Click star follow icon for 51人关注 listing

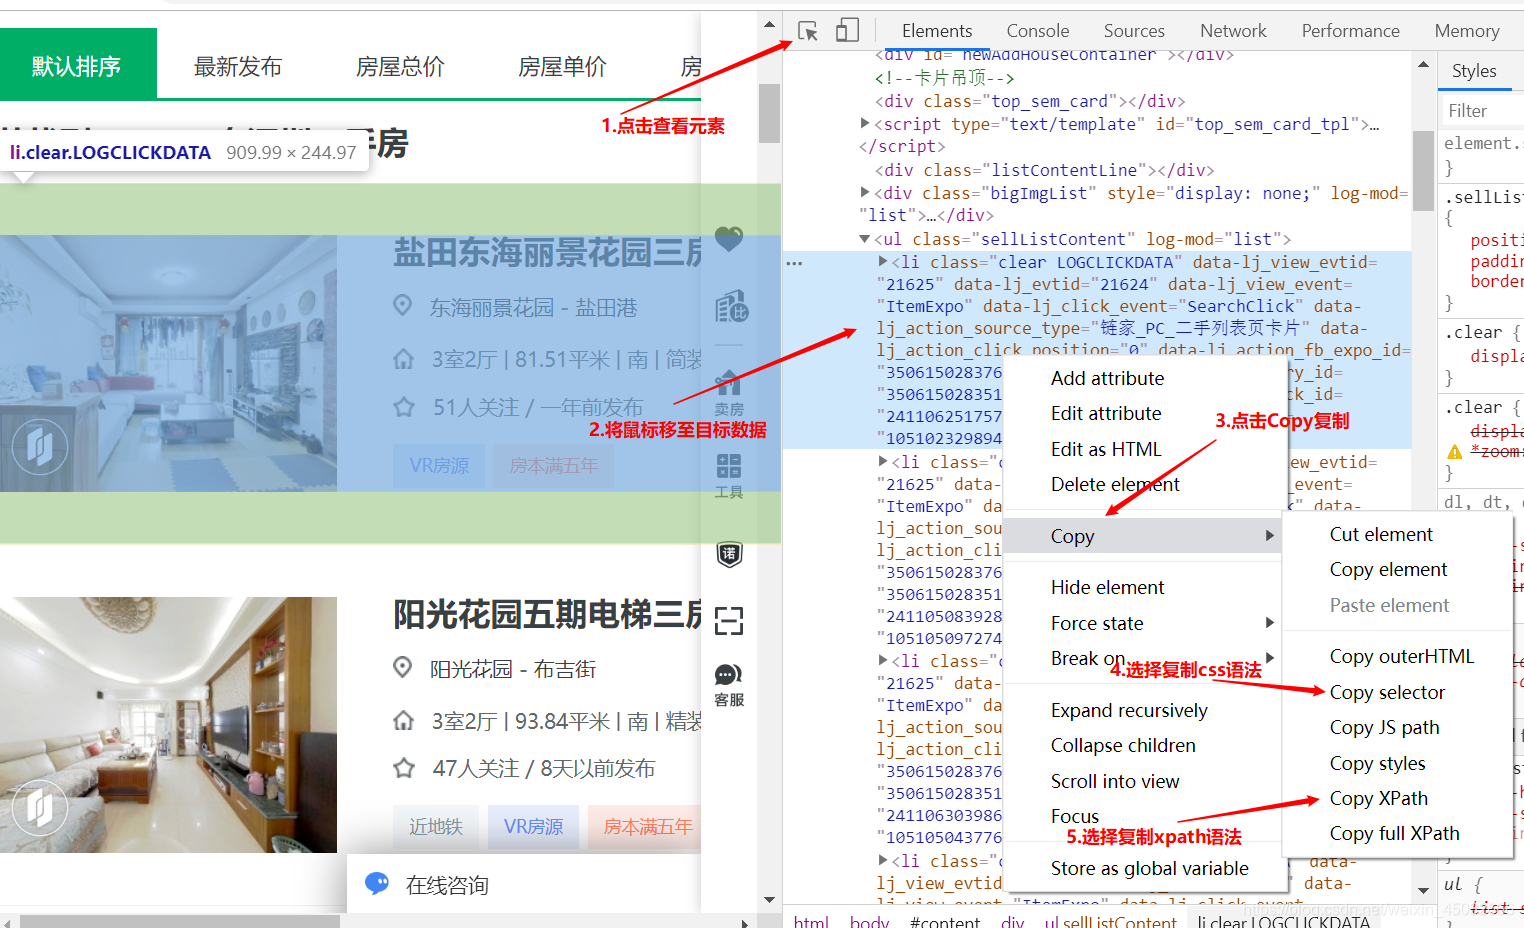pyautogui.click(x=404, y=407)
